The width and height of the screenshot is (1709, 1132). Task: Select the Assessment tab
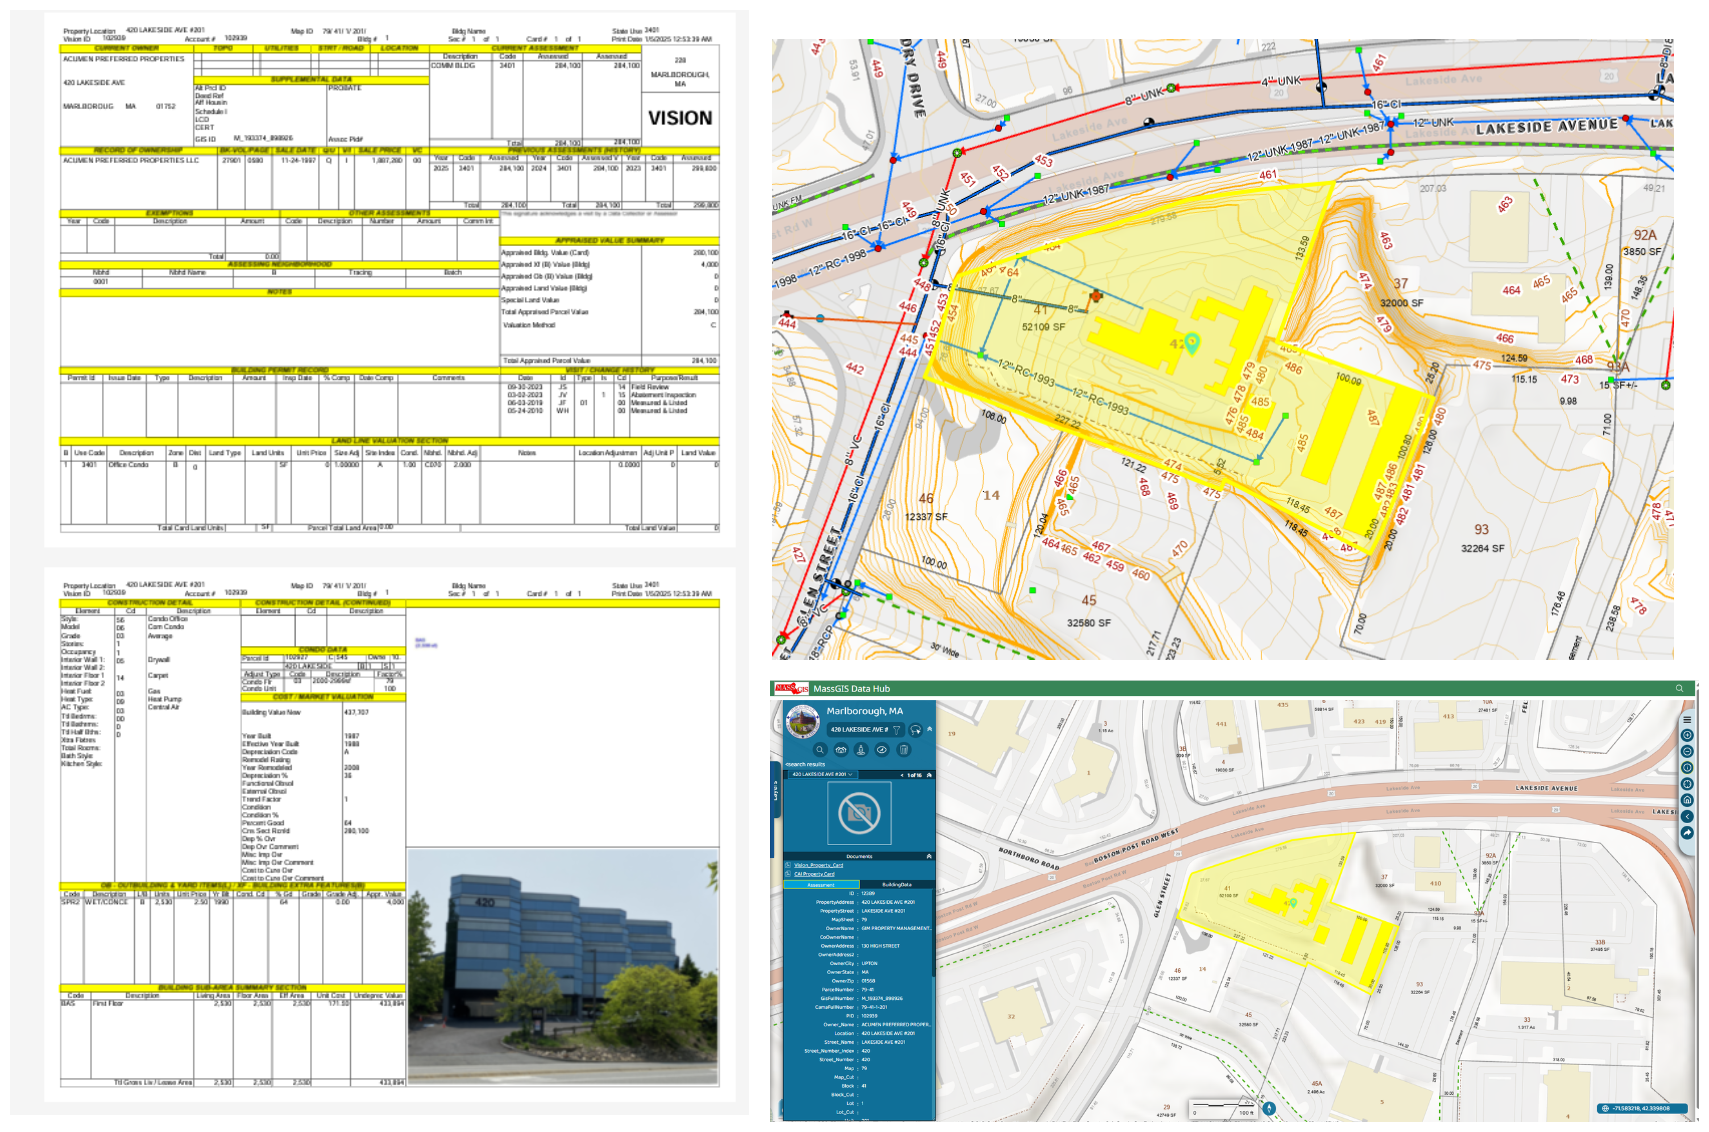(821, 884)
